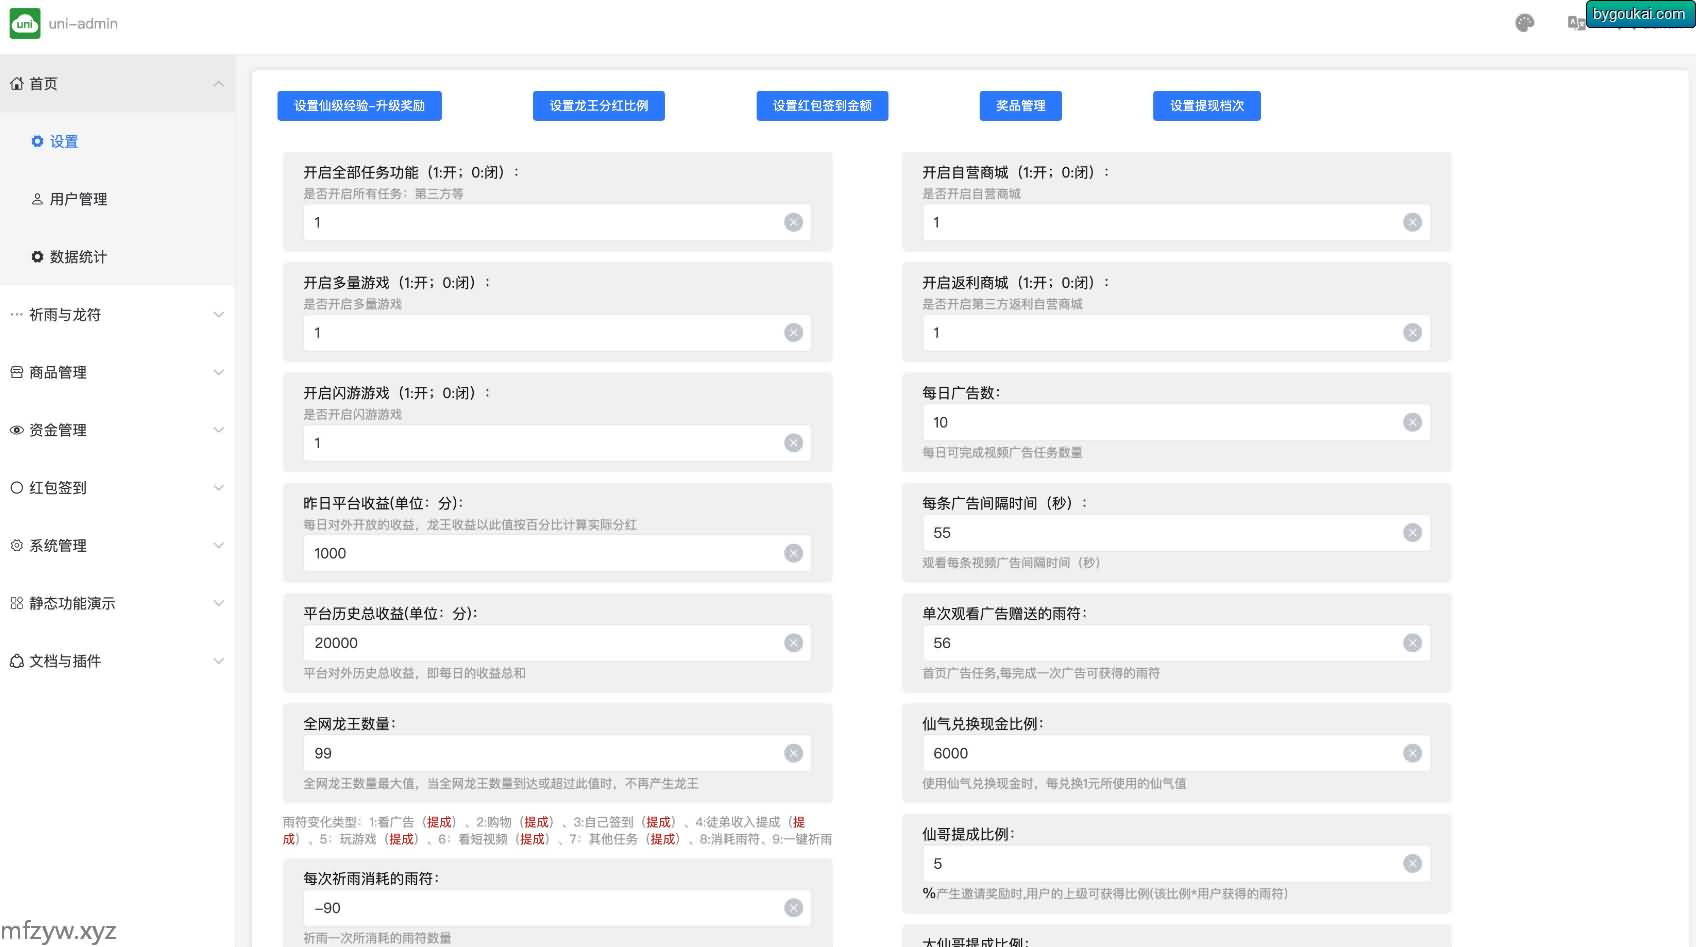
Task: Clear the 每日广告数 input with X icon
Action: 1412,422
